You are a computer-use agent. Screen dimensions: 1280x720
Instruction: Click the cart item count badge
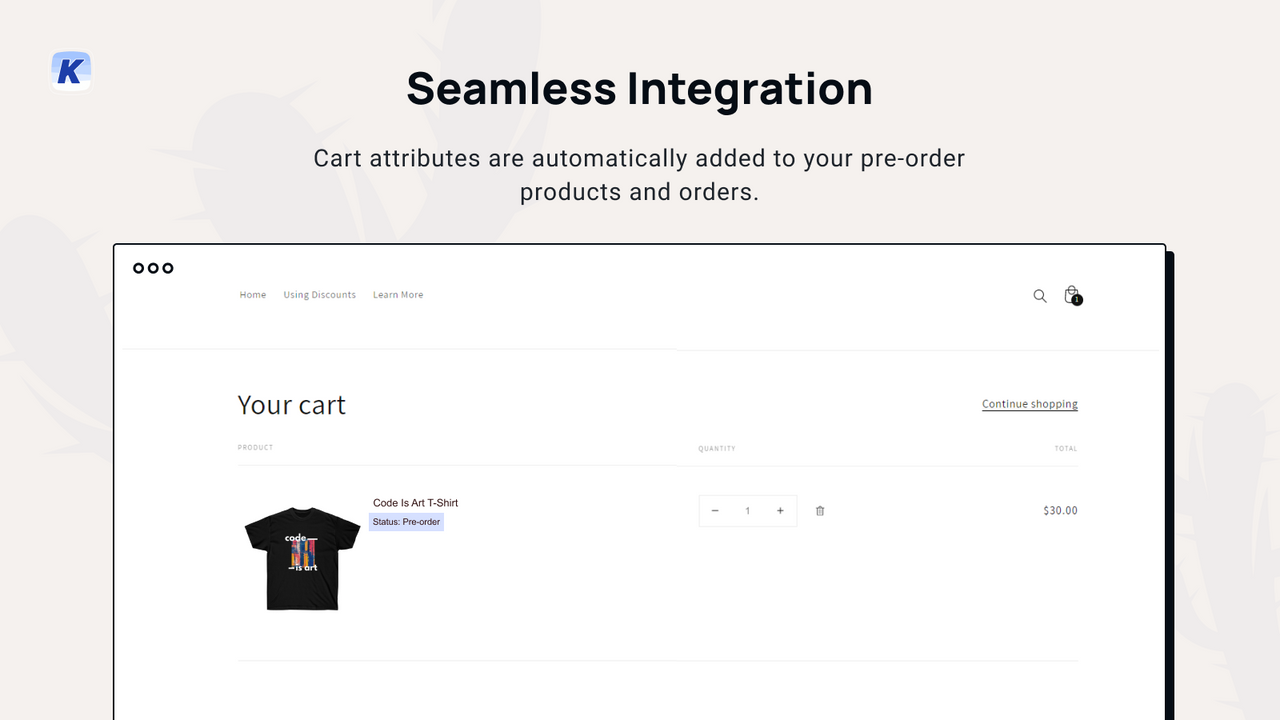click(x=1078, y=301)
